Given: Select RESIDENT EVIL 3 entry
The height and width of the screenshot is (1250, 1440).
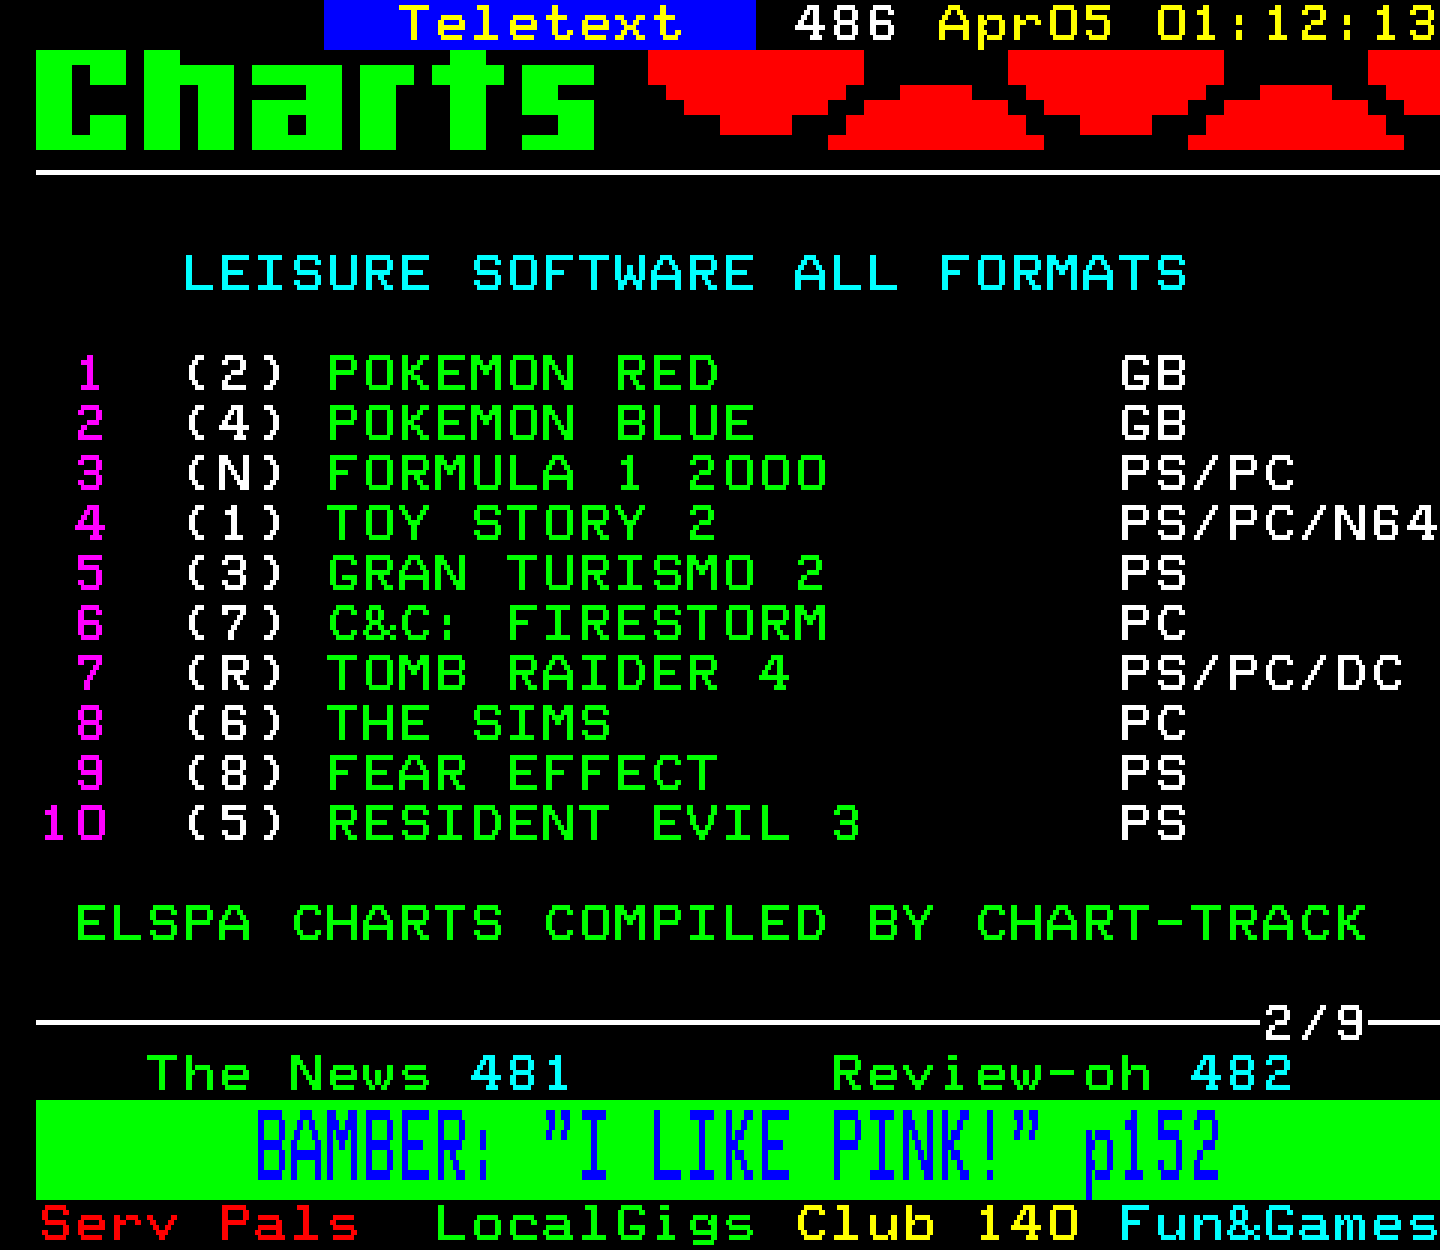Looking at the screenshot, I should tap(594, 824).
